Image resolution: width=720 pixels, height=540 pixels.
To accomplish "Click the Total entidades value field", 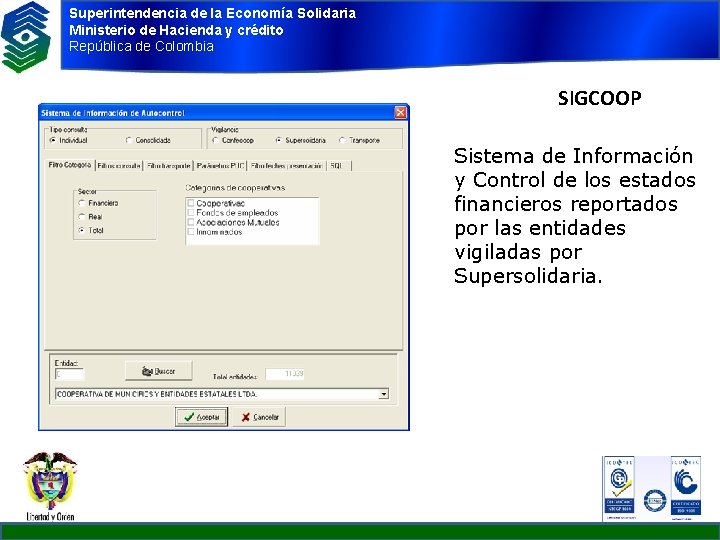I will (285, 374).
